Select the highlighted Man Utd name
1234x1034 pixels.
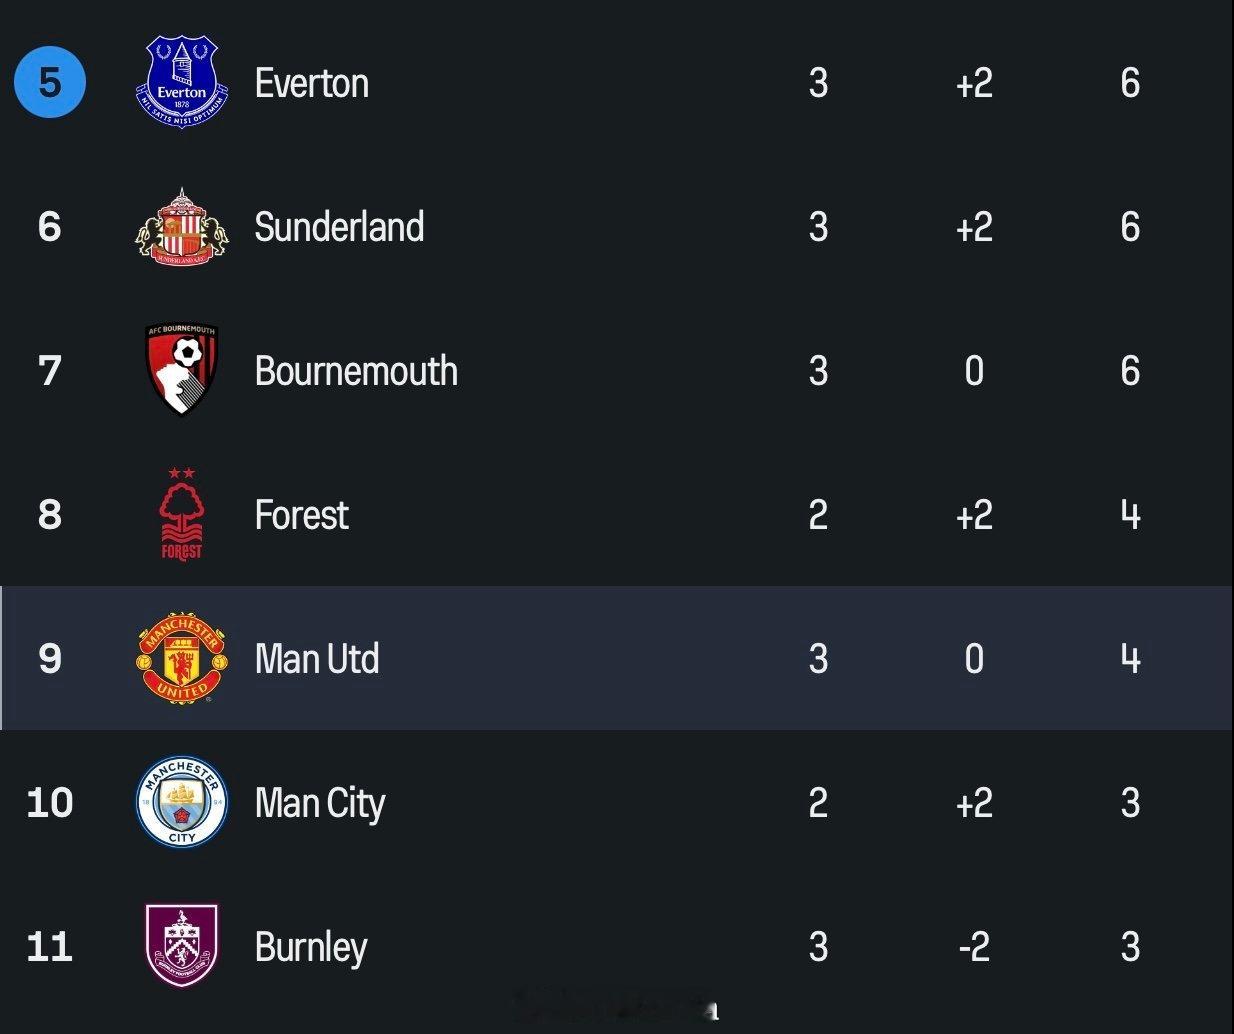point(317,659)
